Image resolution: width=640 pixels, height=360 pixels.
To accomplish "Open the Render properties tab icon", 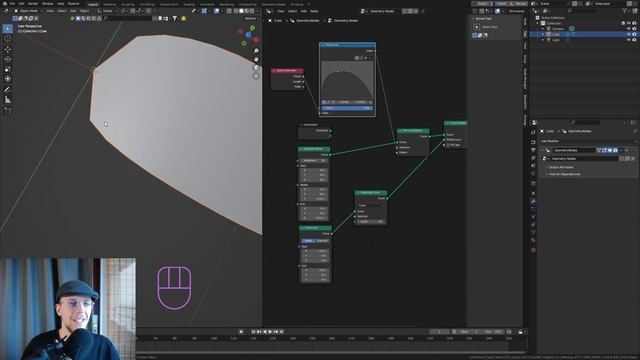I will [x=533, y=142].
